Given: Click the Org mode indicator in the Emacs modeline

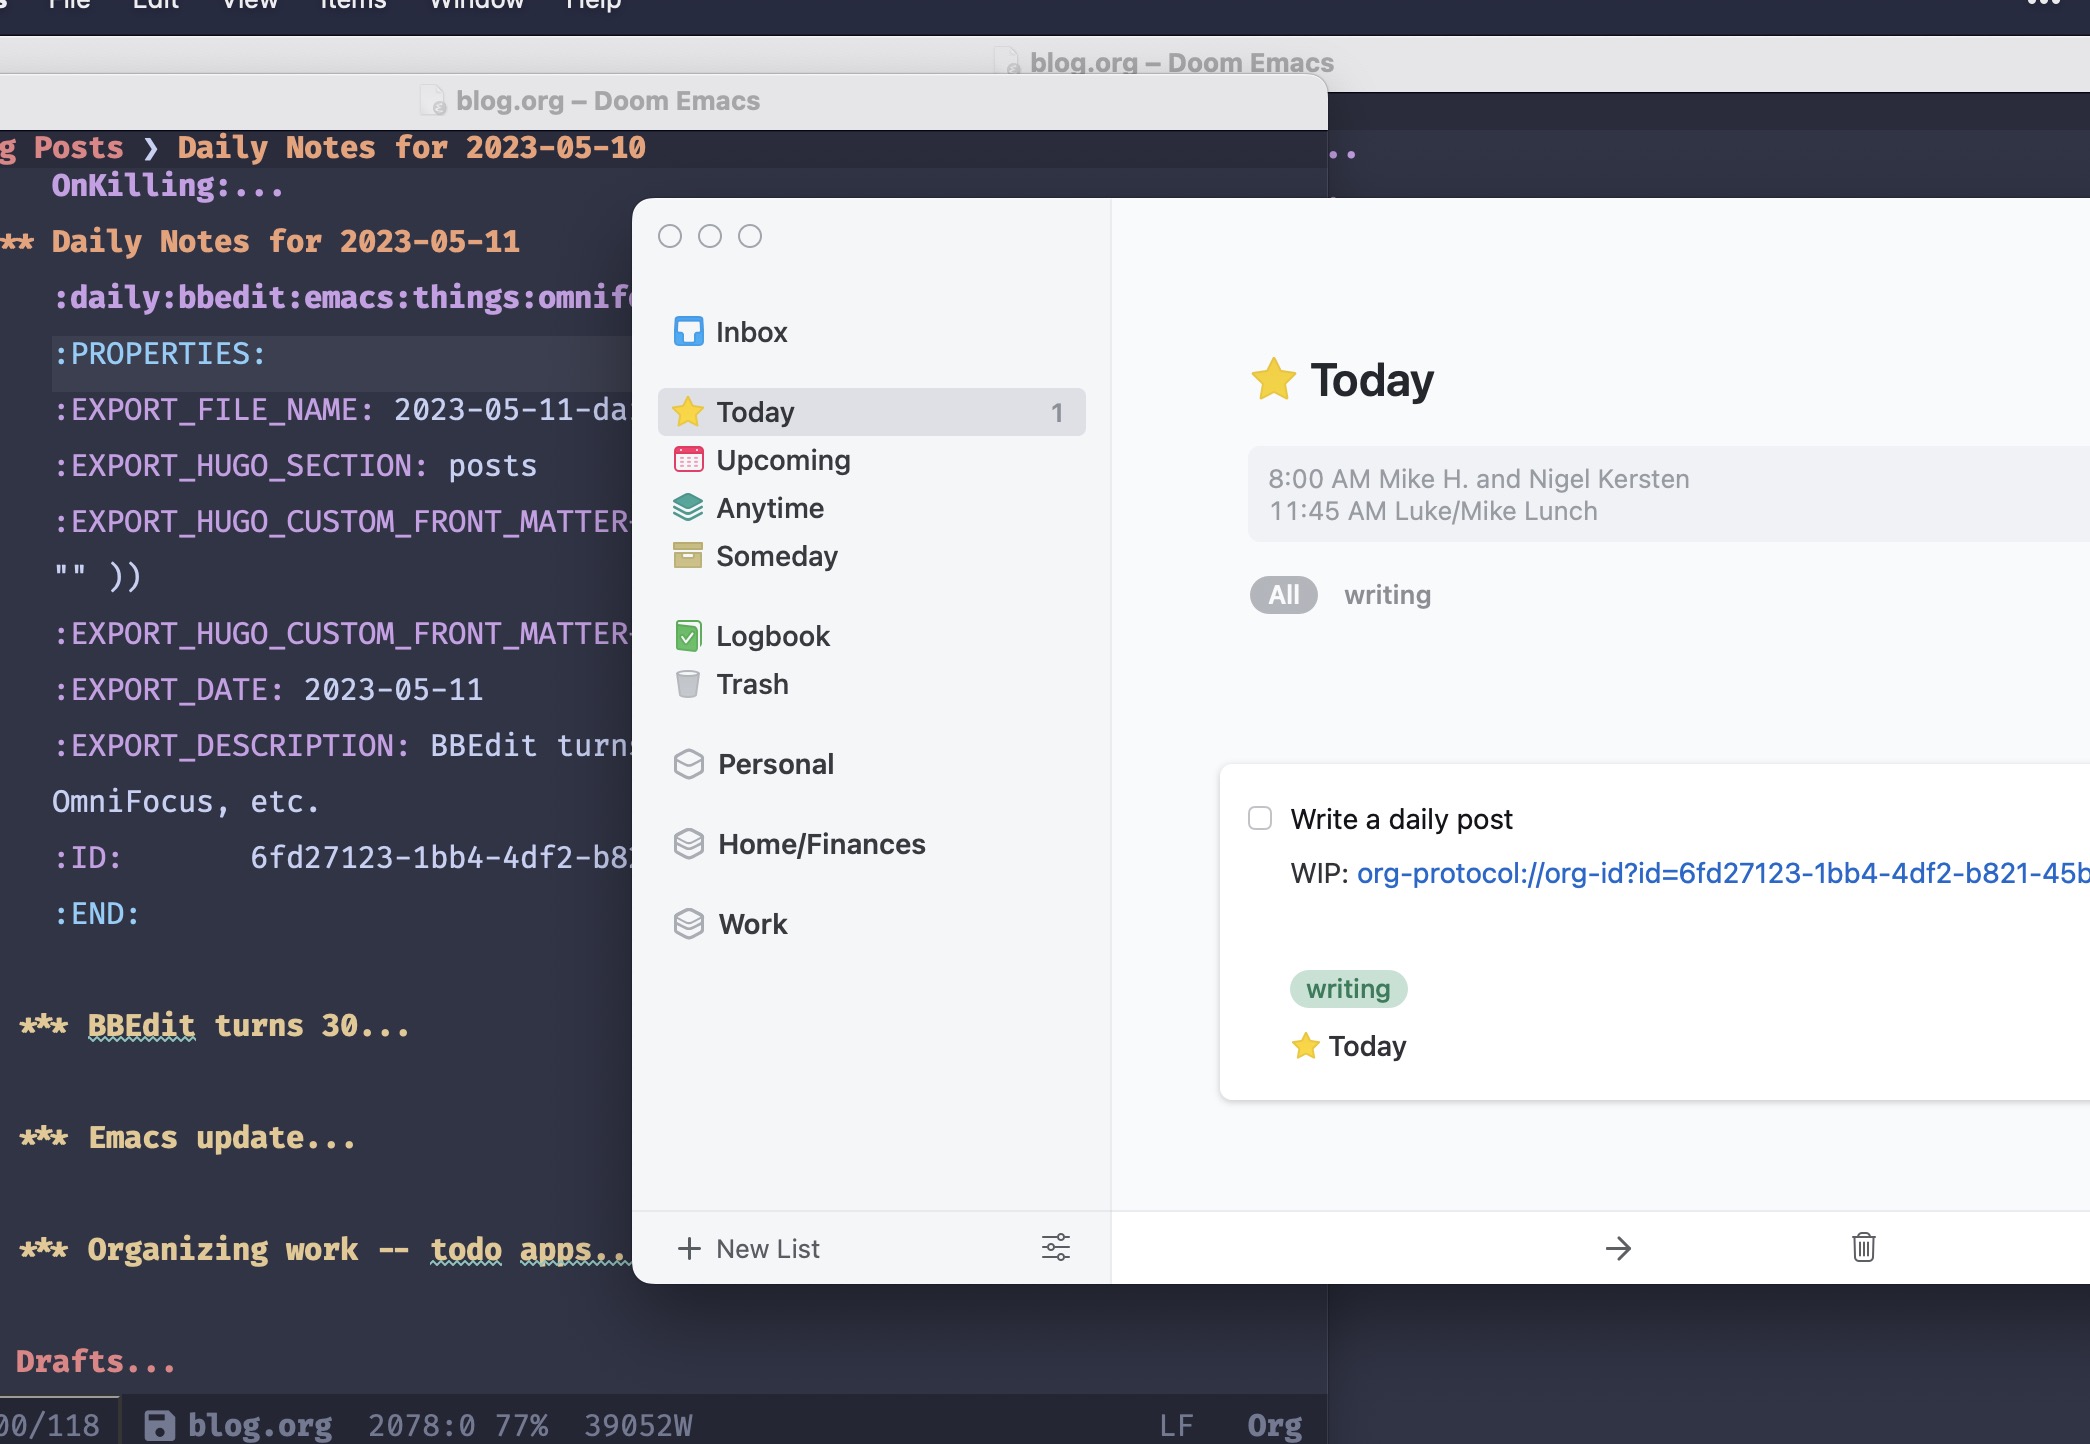Looking at the screenshot, I should [x=1274, y=1424].
